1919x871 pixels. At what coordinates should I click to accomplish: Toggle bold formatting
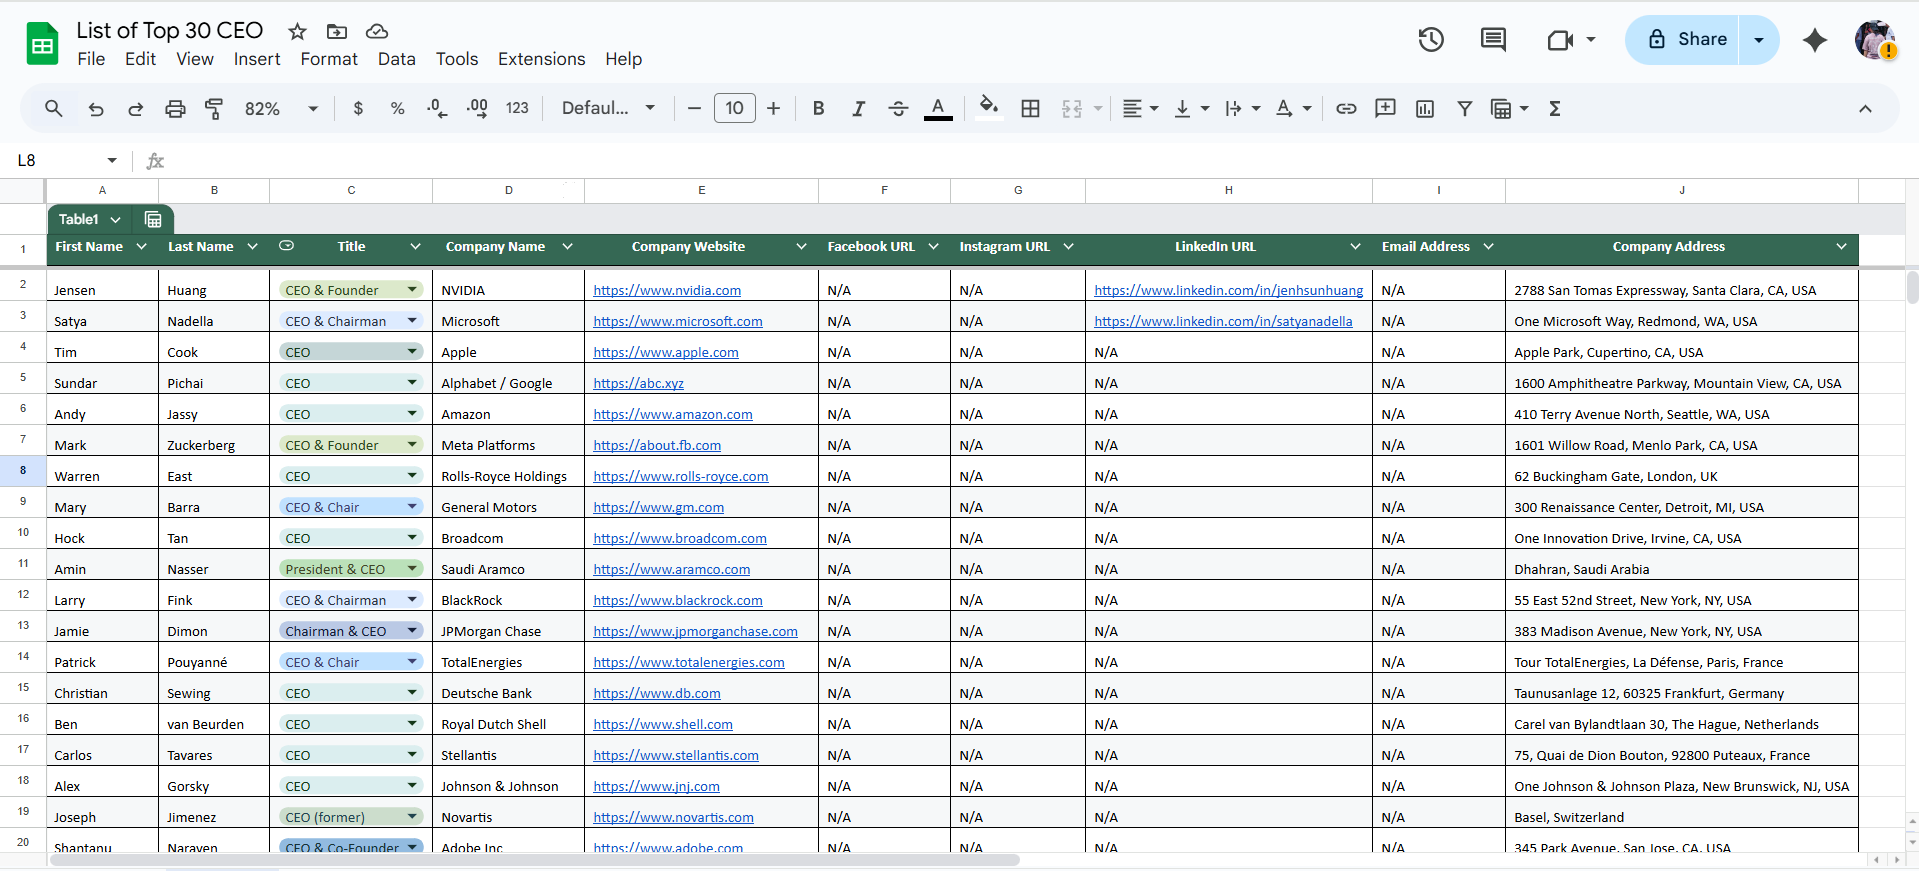click(818, 109)
